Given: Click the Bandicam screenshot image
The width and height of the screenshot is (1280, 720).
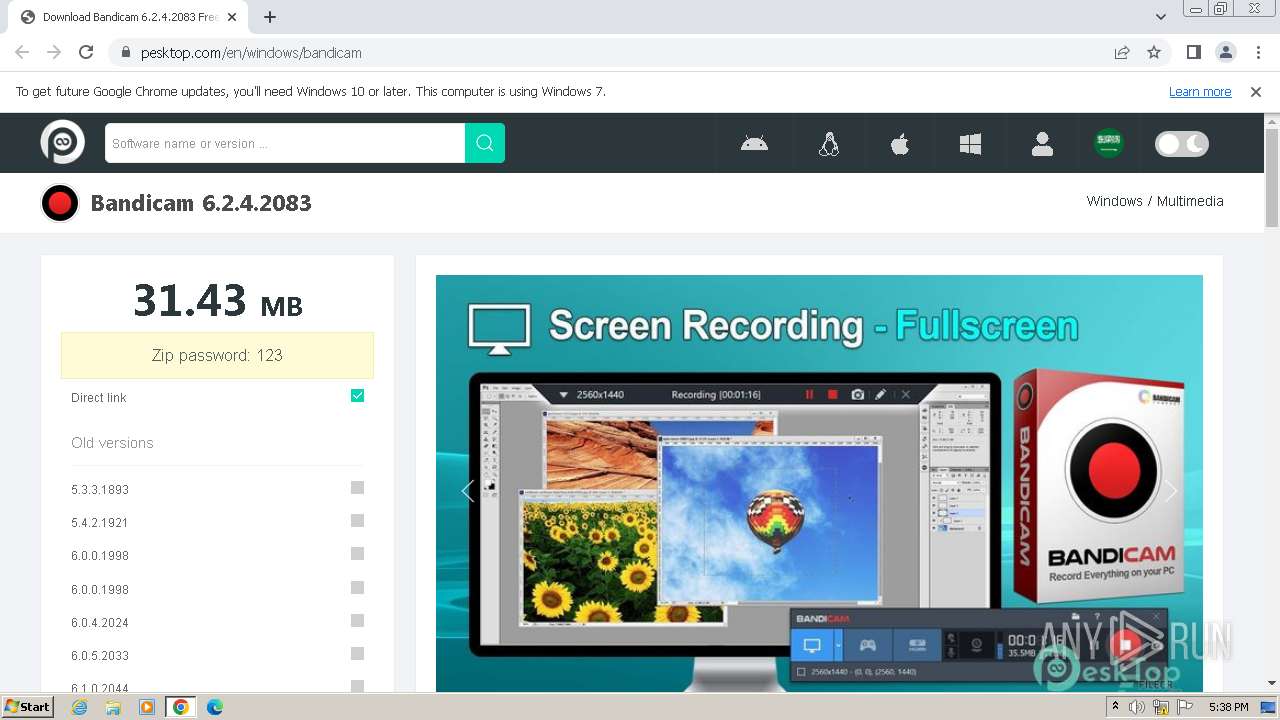Looking at the screenshot, I should [819, 483].
